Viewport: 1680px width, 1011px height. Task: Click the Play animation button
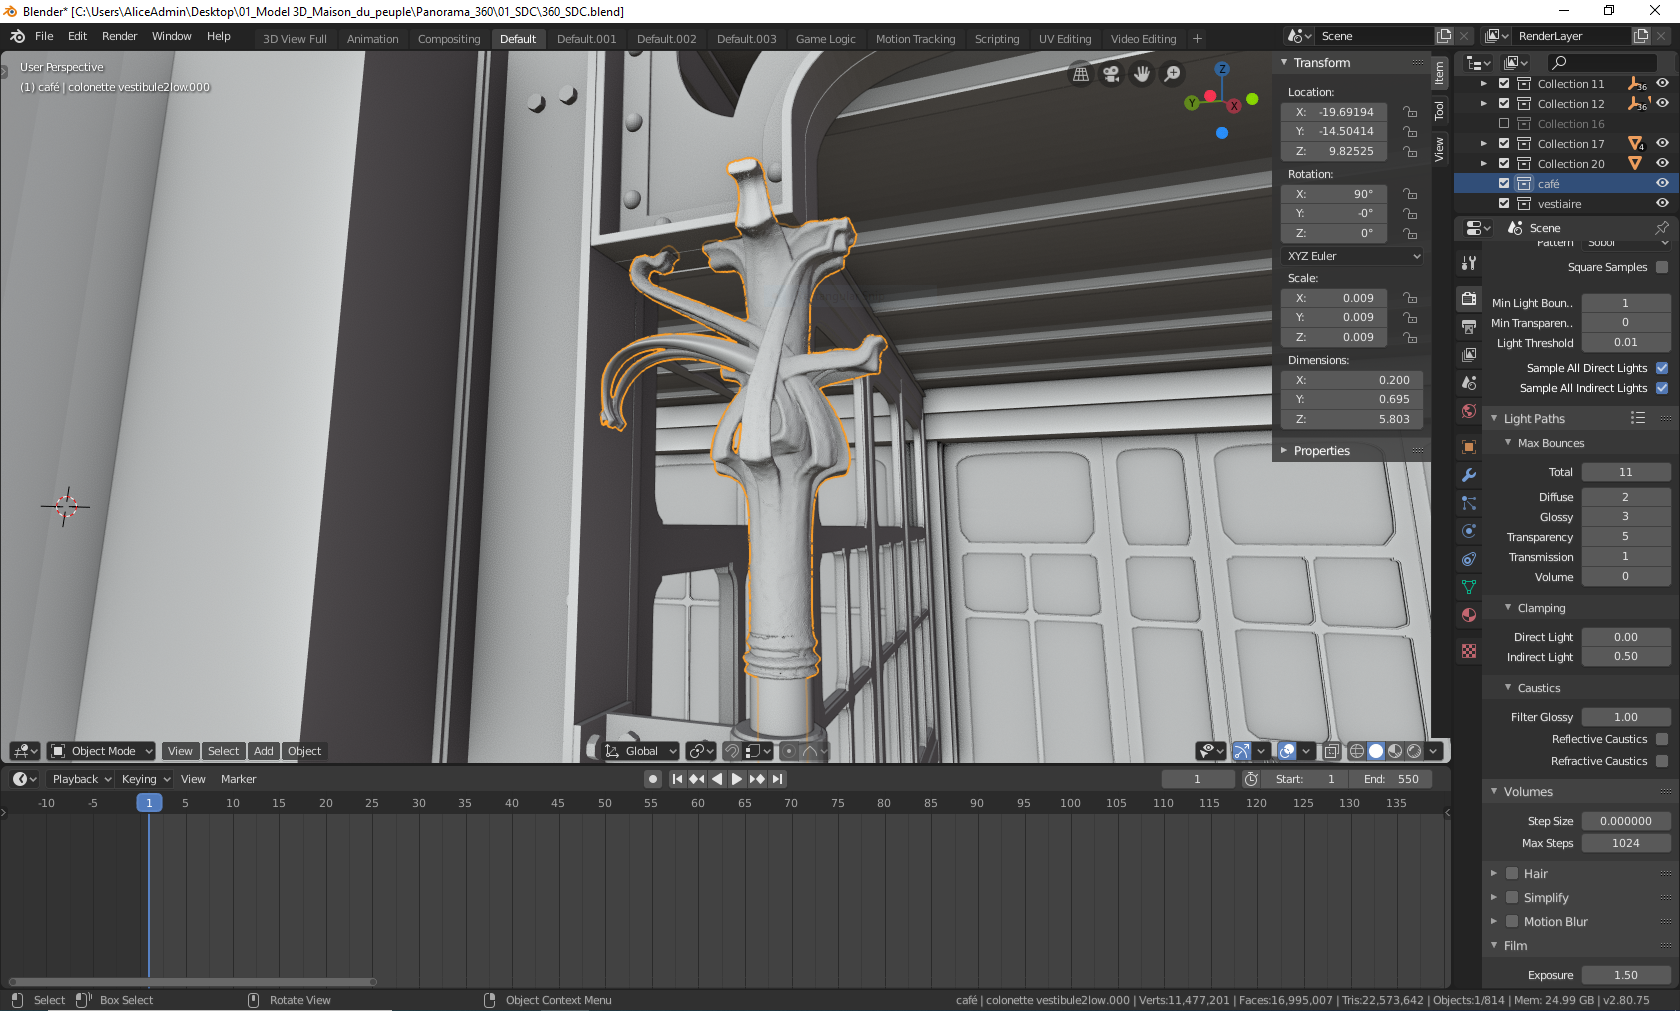[737, 779]
